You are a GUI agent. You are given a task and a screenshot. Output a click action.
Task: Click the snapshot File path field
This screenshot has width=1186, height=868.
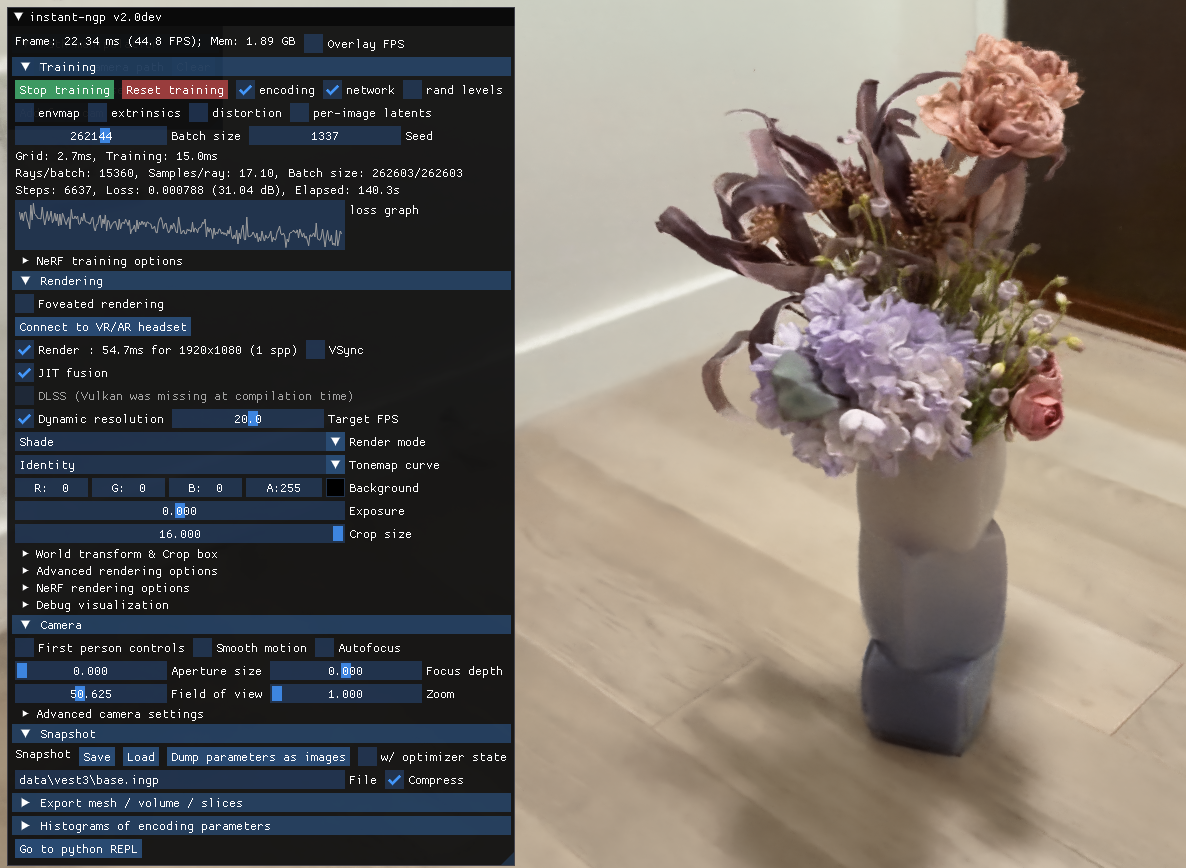click(x=180, y=780)
